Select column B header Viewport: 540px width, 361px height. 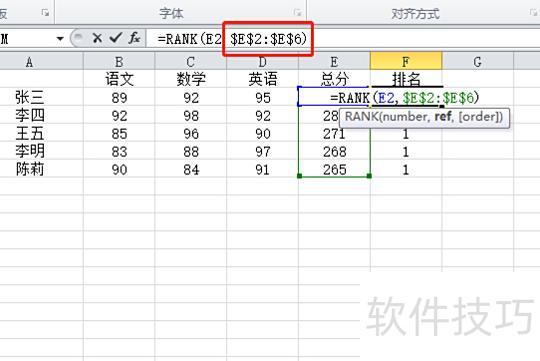[119, 62]
